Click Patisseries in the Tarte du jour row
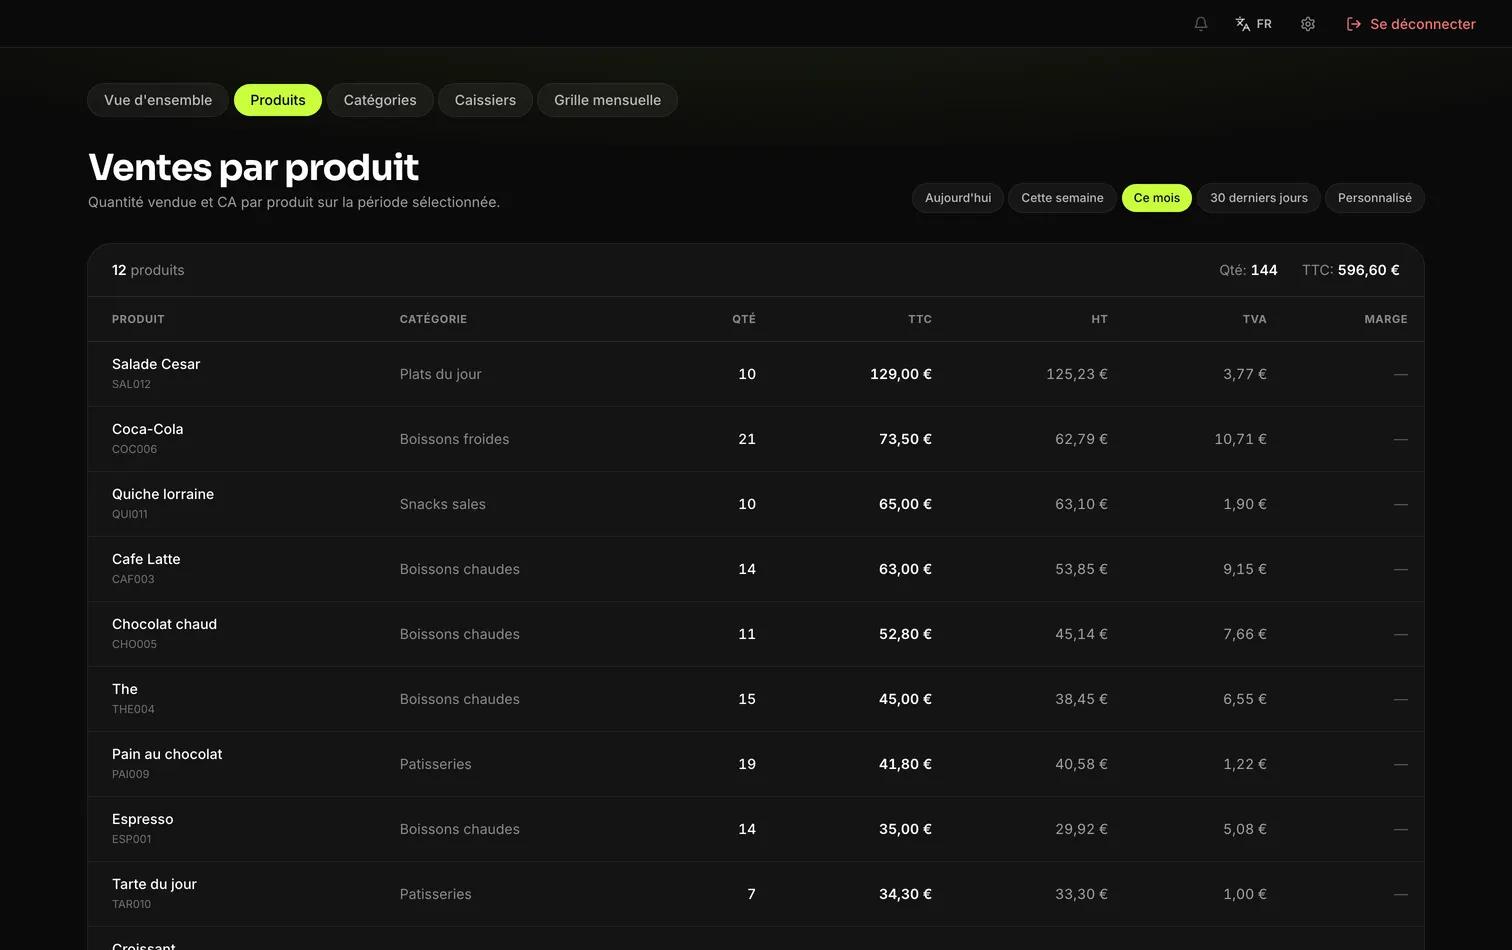1512x950 pixels. pos(436,894)
